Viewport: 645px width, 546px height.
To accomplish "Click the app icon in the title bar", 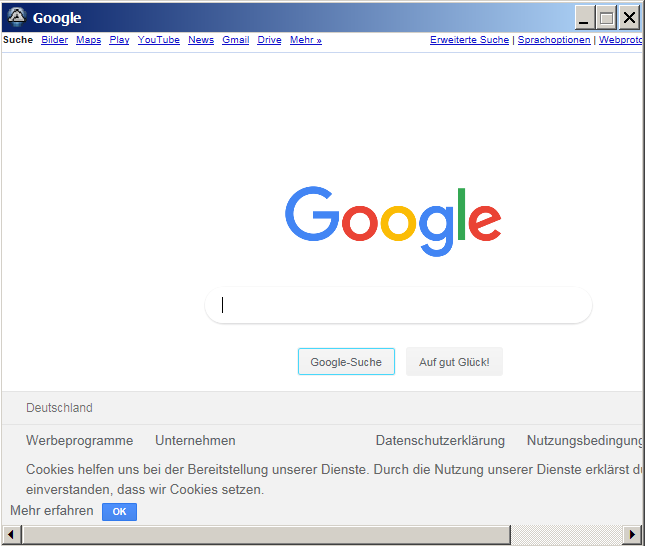I will point(16,17).
